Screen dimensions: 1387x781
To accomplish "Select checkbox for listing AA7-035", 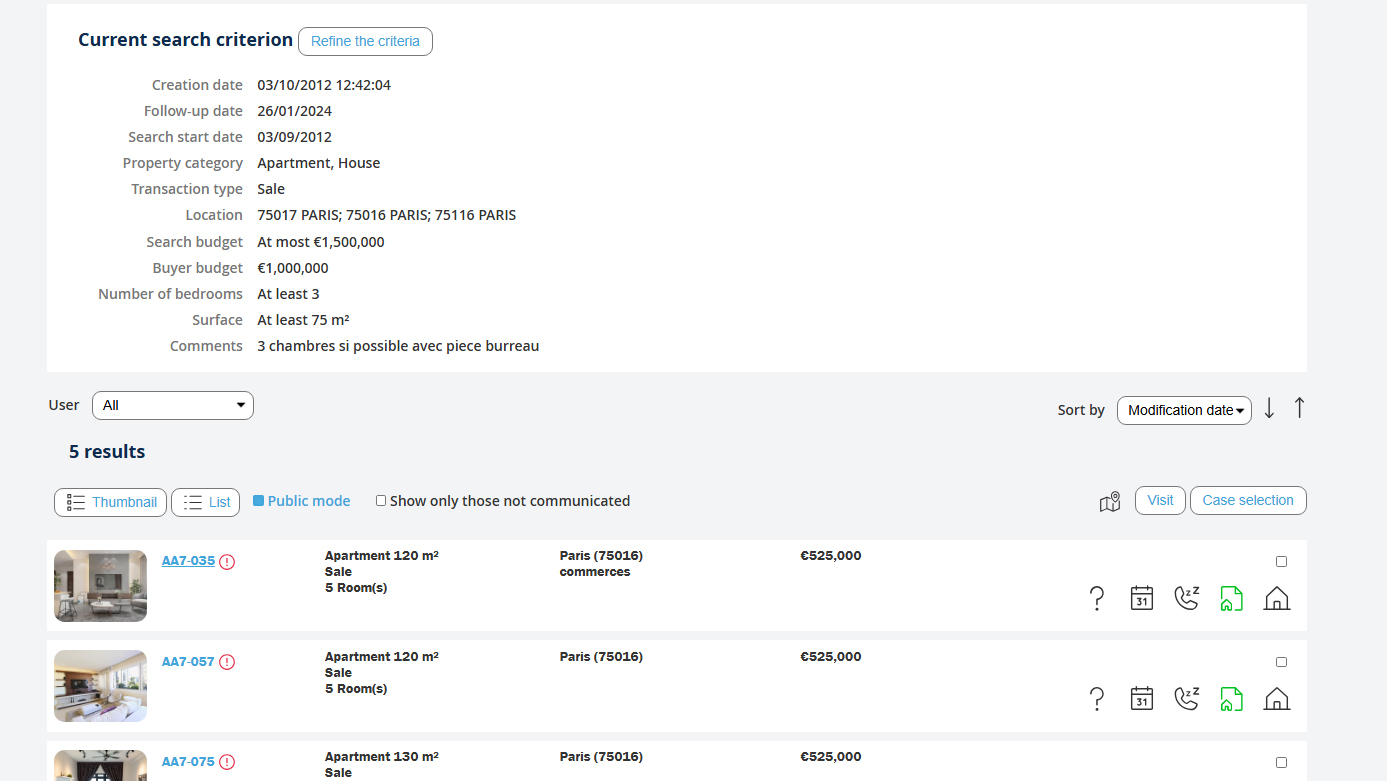I will click(x=1281, y=562).
